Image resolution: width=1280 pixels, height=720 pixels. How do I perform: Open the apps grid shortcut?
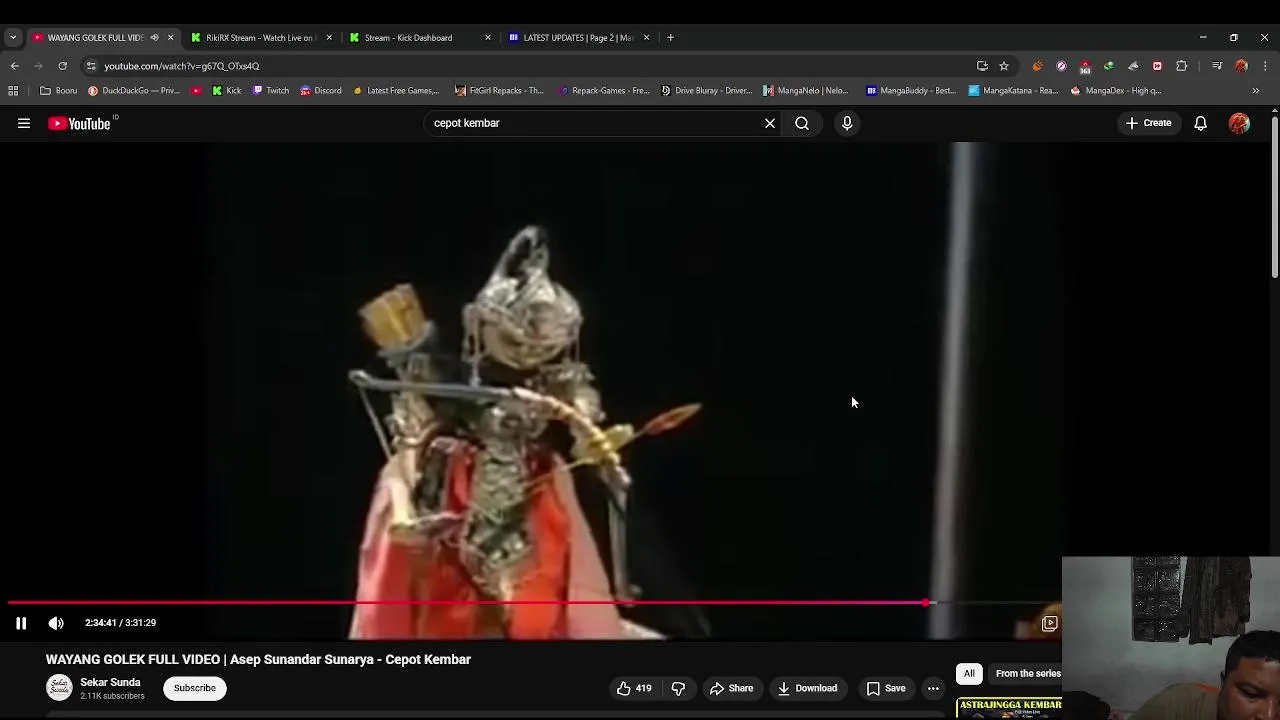click(13, 90)
